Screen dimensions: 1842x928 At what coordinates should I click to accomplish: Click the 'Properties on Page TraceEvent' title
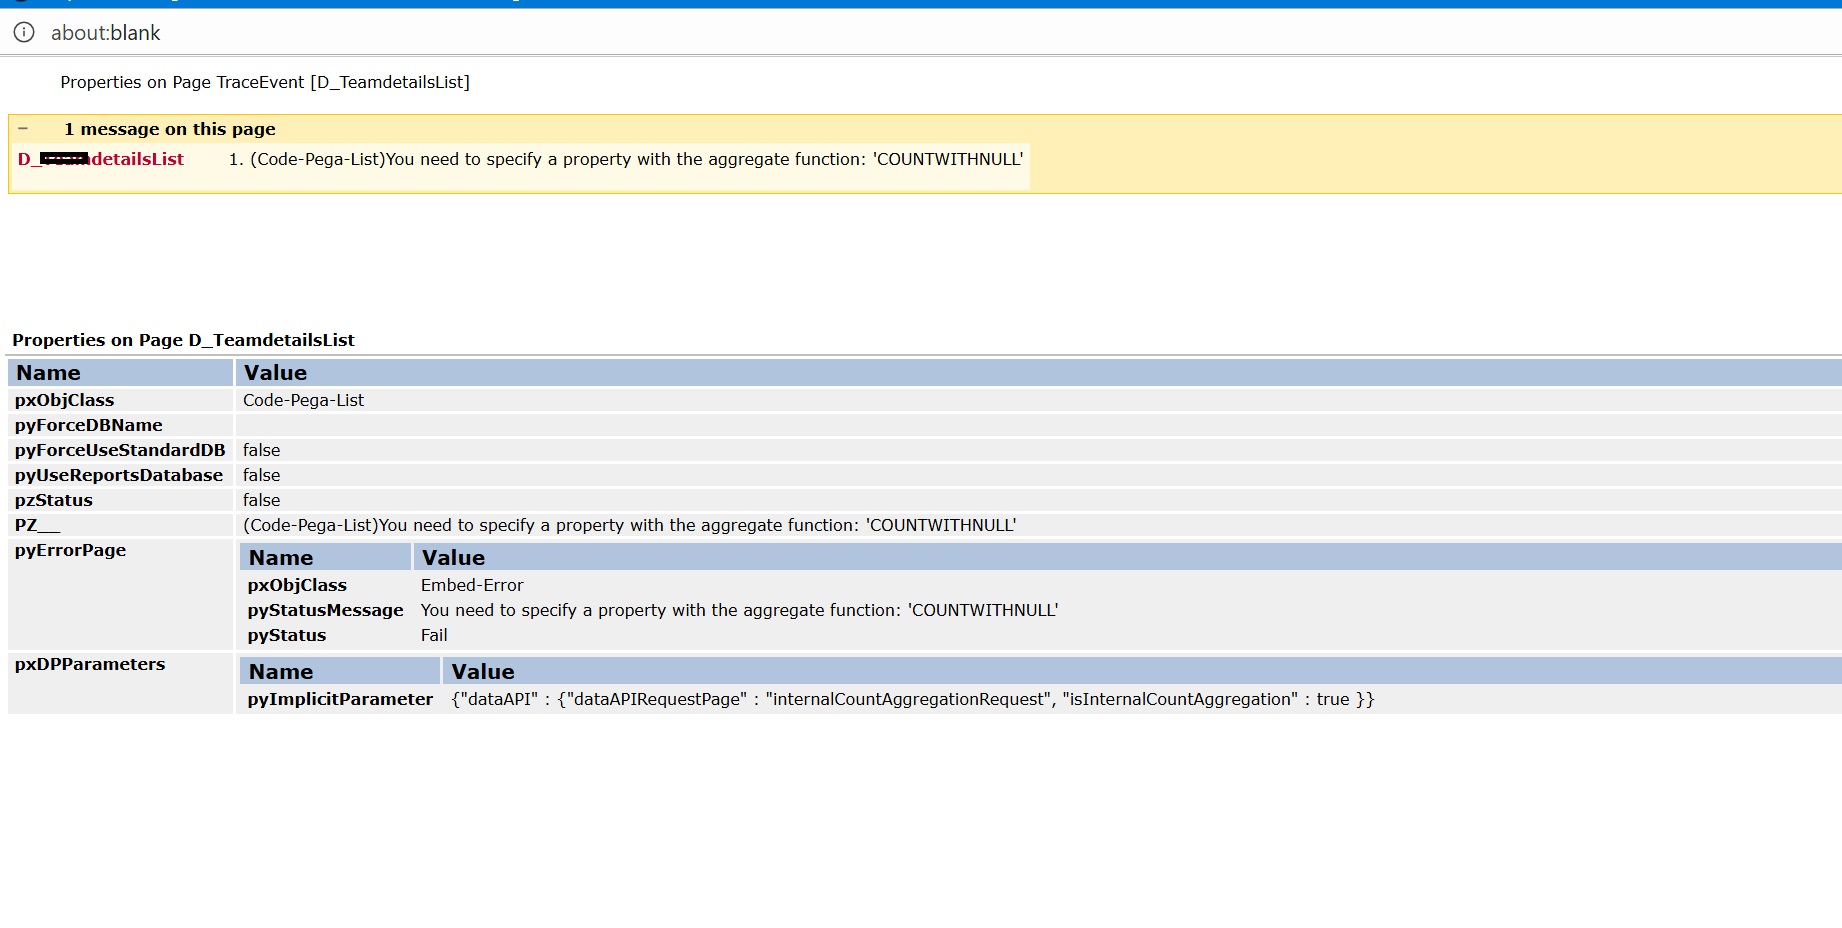pyautogui.click(x=265, y=82)
